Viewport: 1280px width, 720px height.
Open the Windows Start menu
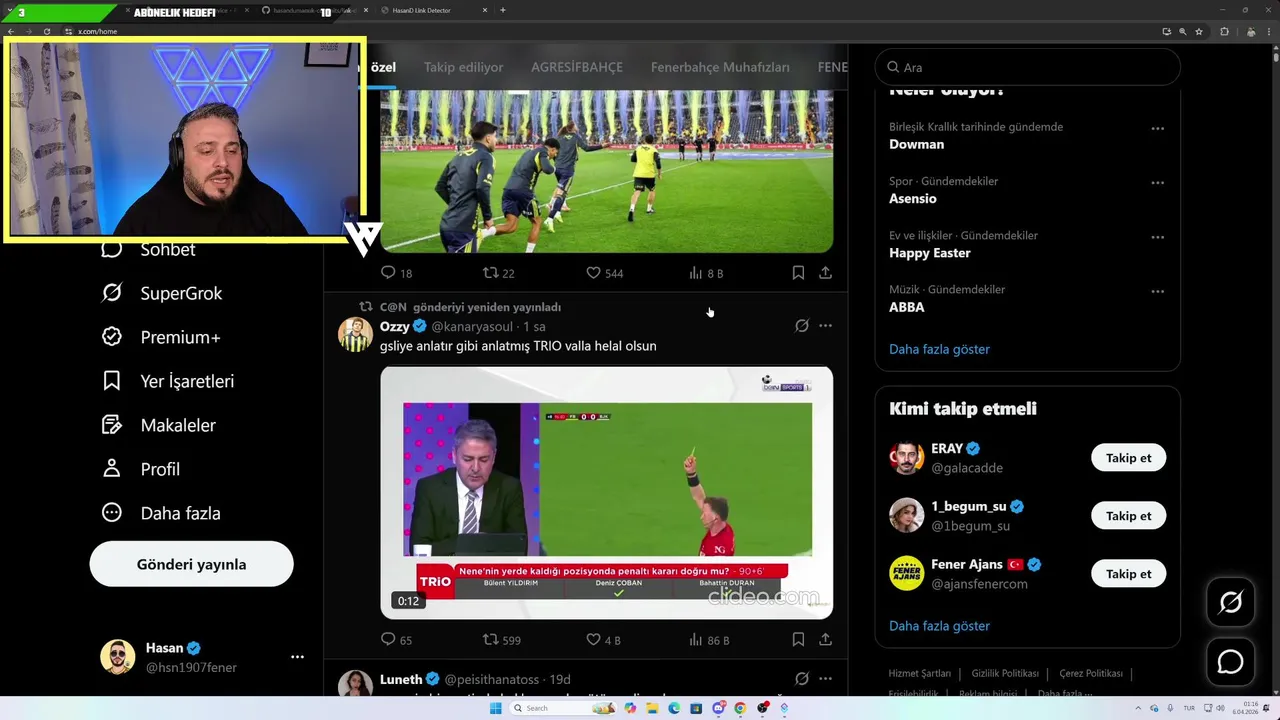496,708
